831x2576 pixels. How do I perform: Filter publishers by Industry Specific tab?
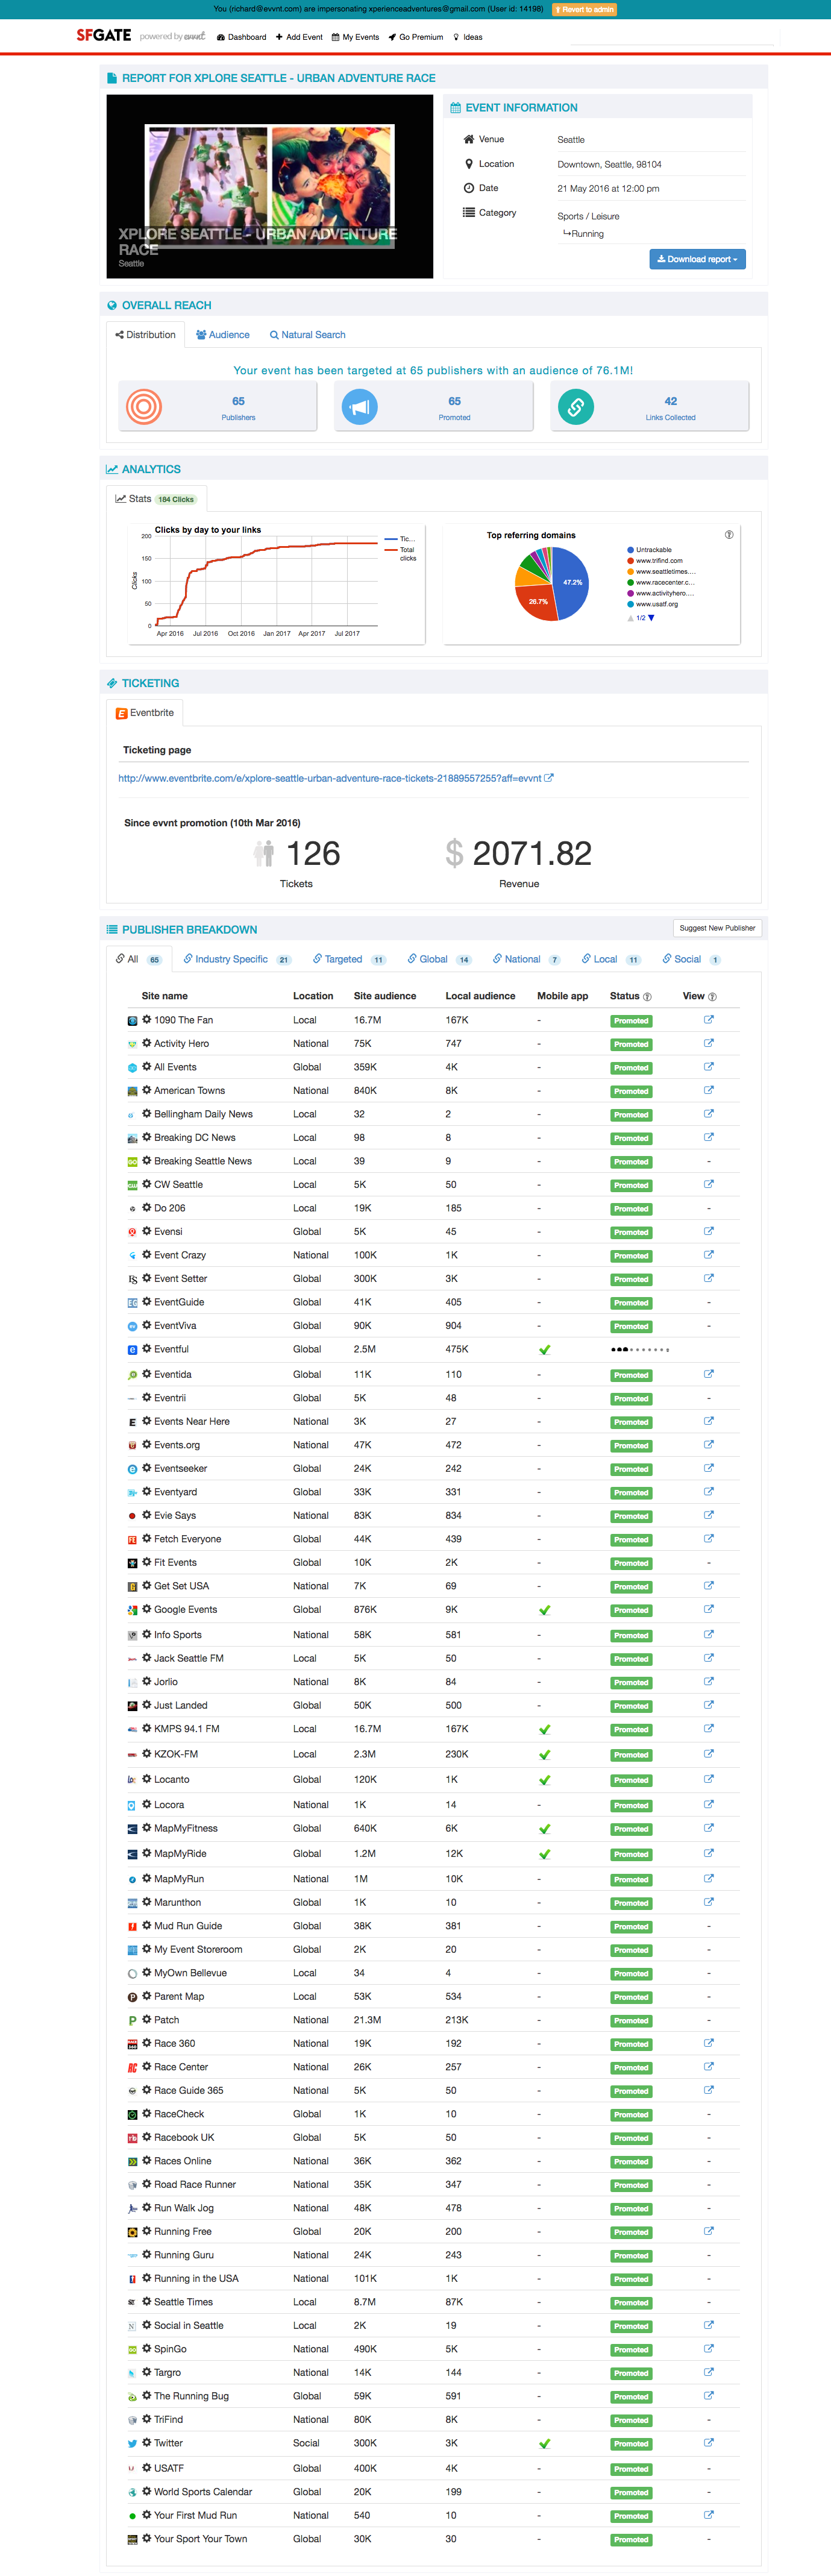click(237, 959)
